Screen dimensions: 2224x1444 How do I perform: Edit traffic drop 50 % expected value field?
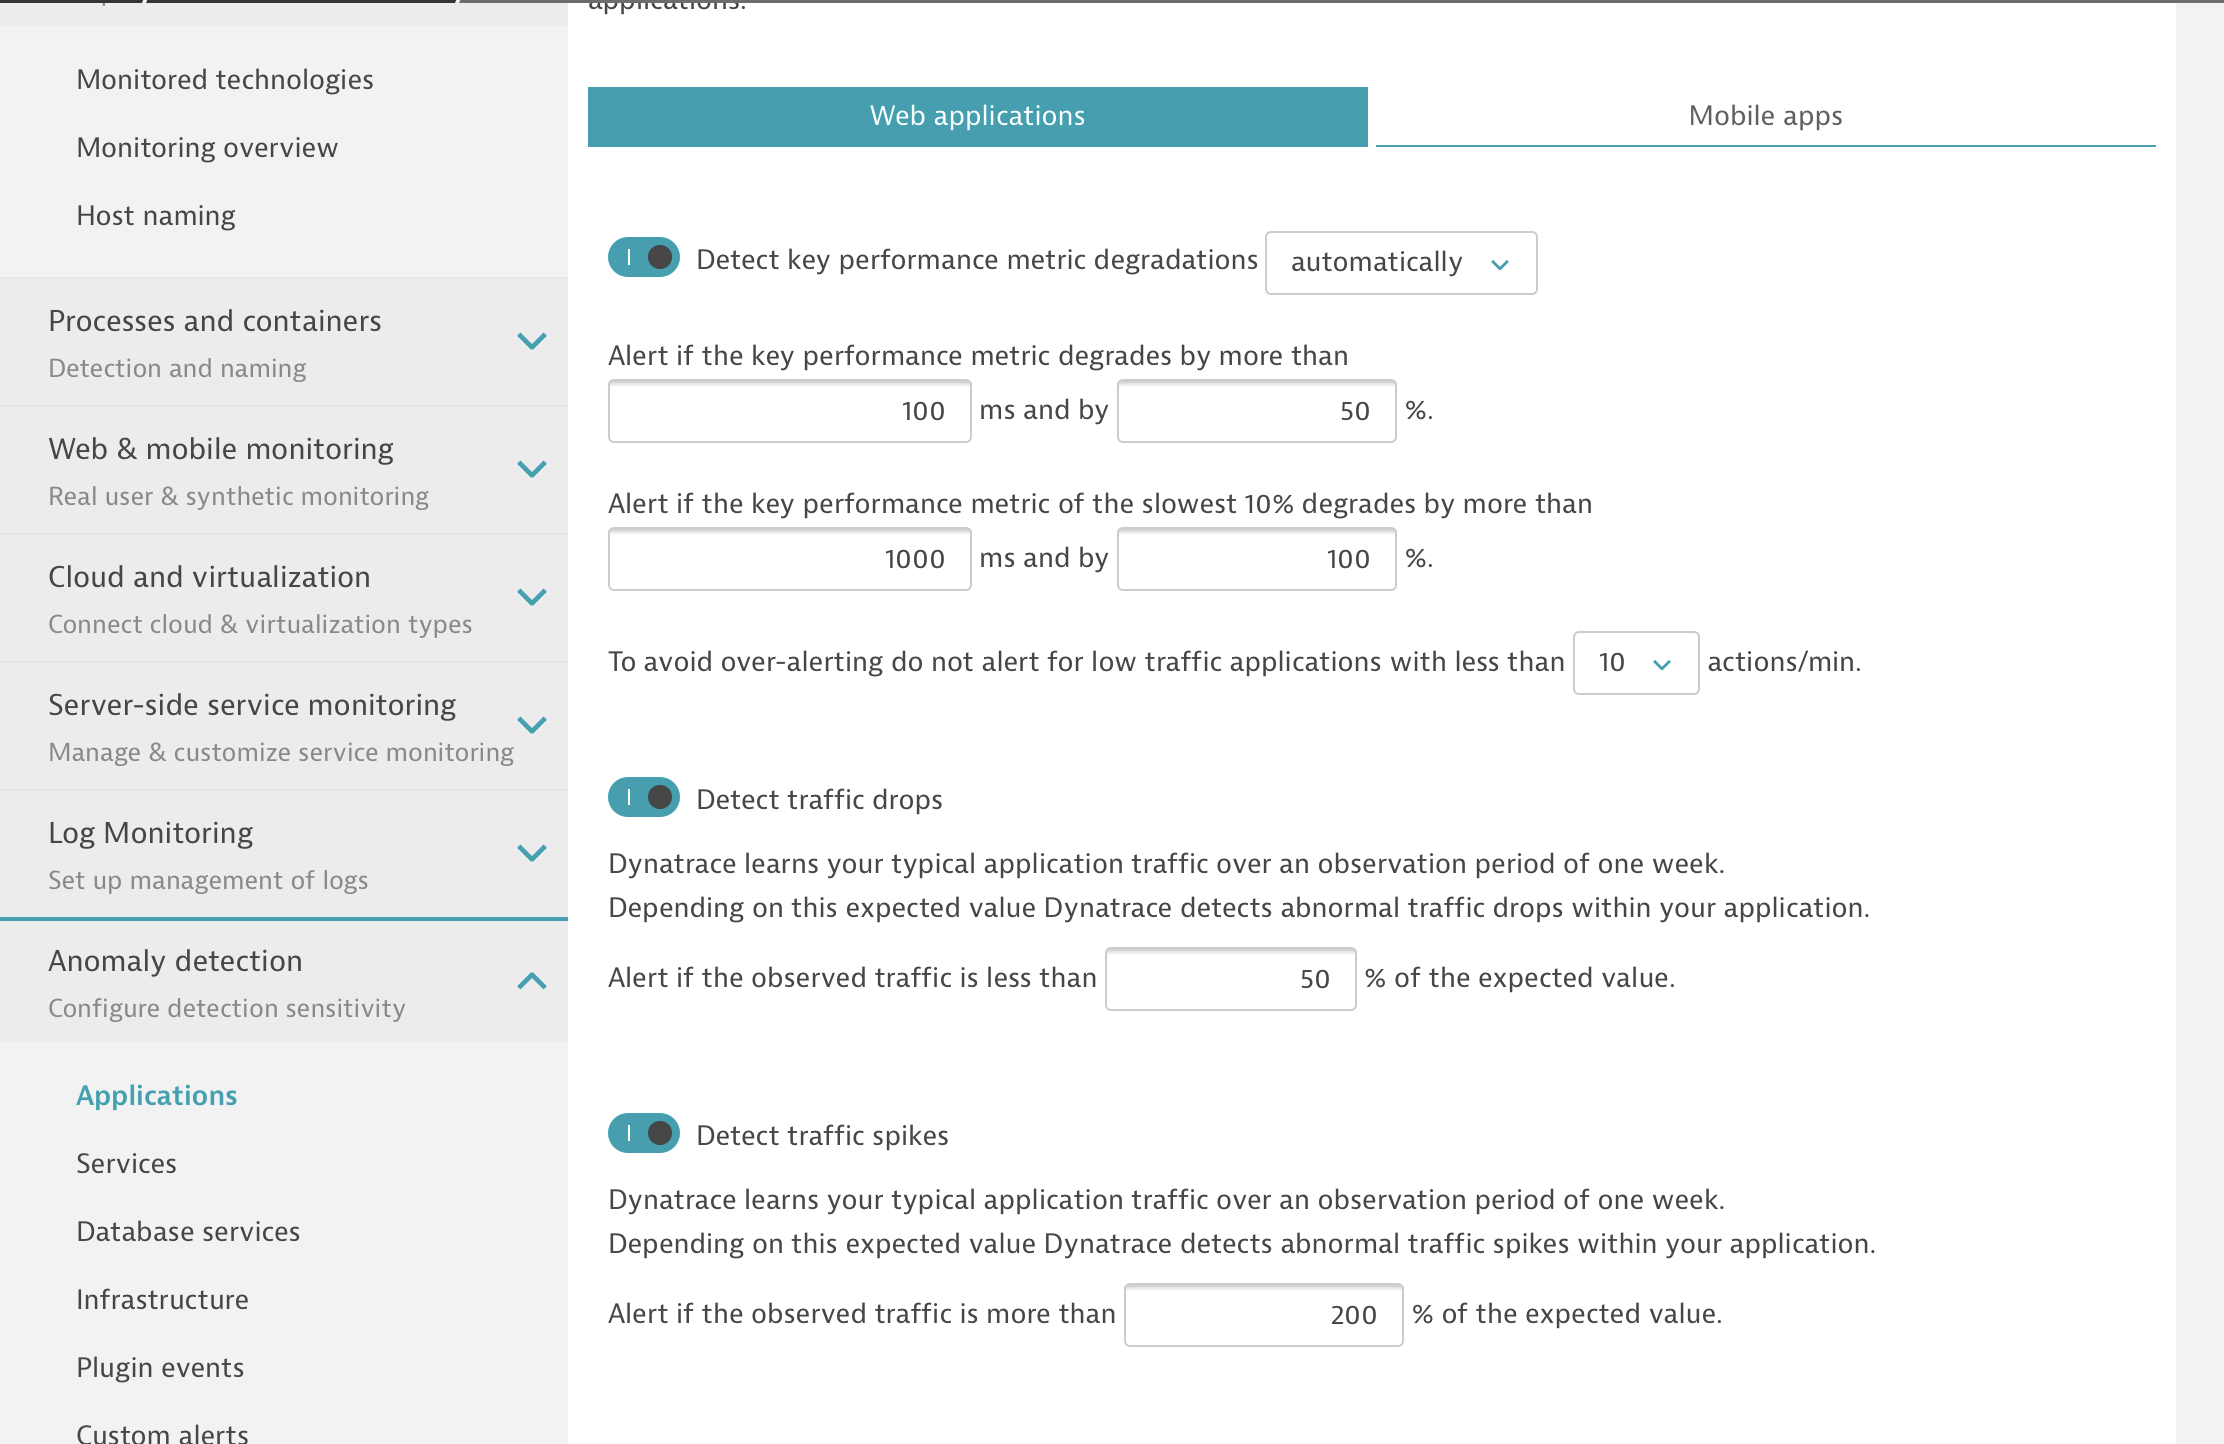click(x=1231, y=979)
